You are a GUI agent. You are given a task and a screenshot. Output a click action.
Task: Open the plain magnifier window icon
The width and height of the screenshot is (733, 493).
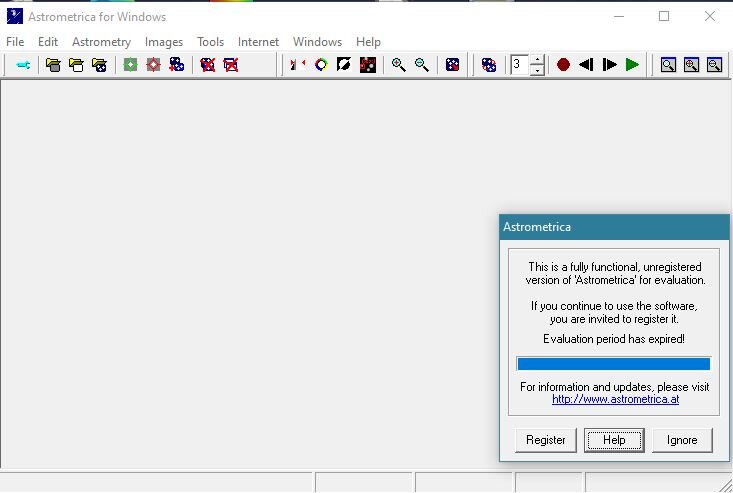[668, 65]
